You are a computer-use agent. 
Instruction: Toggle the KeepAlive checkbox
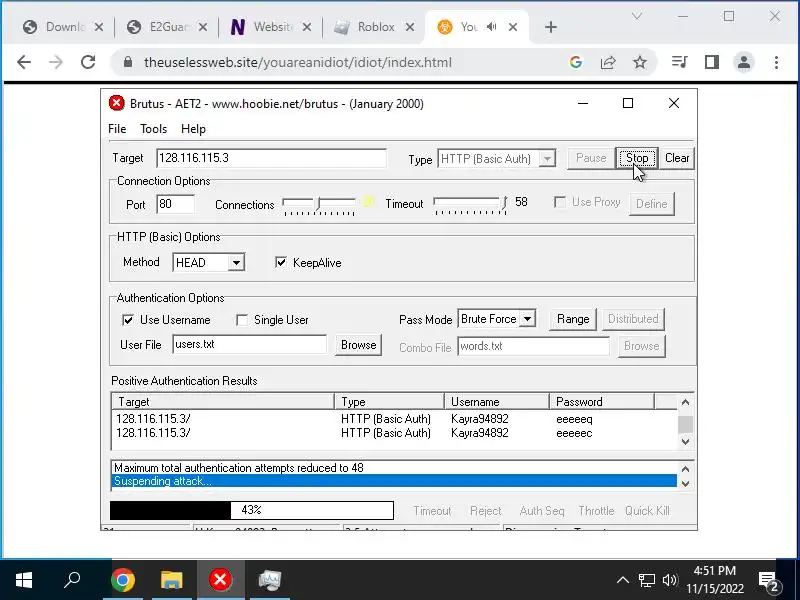281,262
